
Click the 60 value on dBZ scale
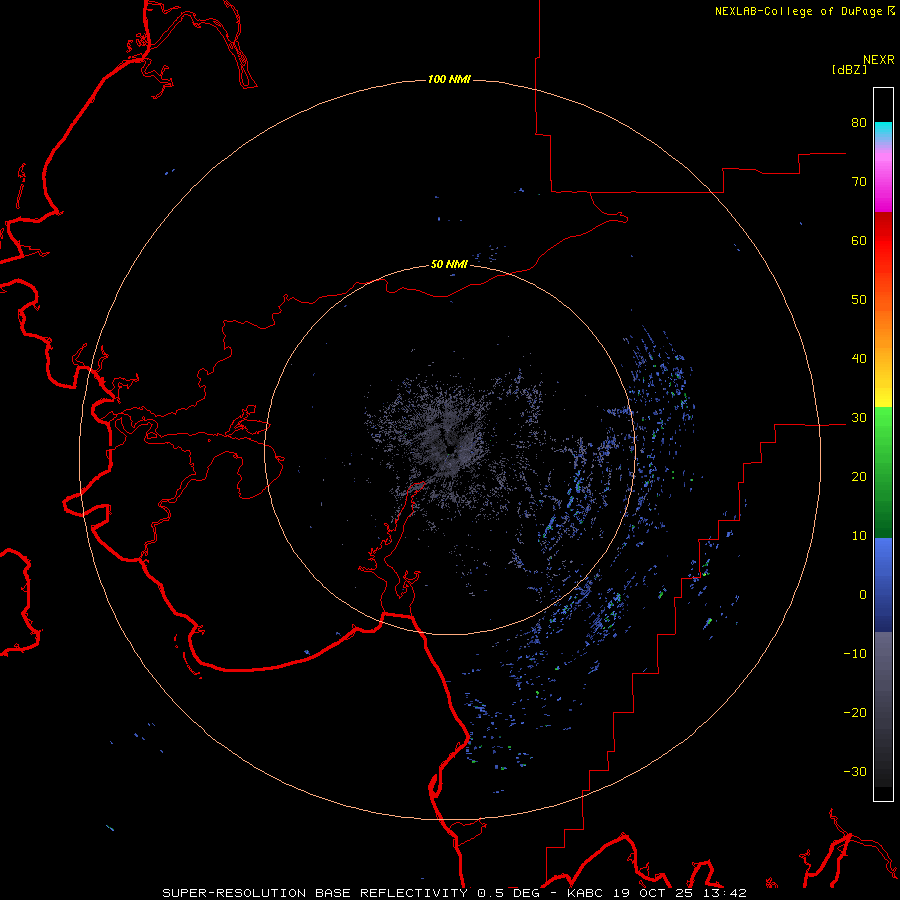pyautogui.click(x=859, y=240)
